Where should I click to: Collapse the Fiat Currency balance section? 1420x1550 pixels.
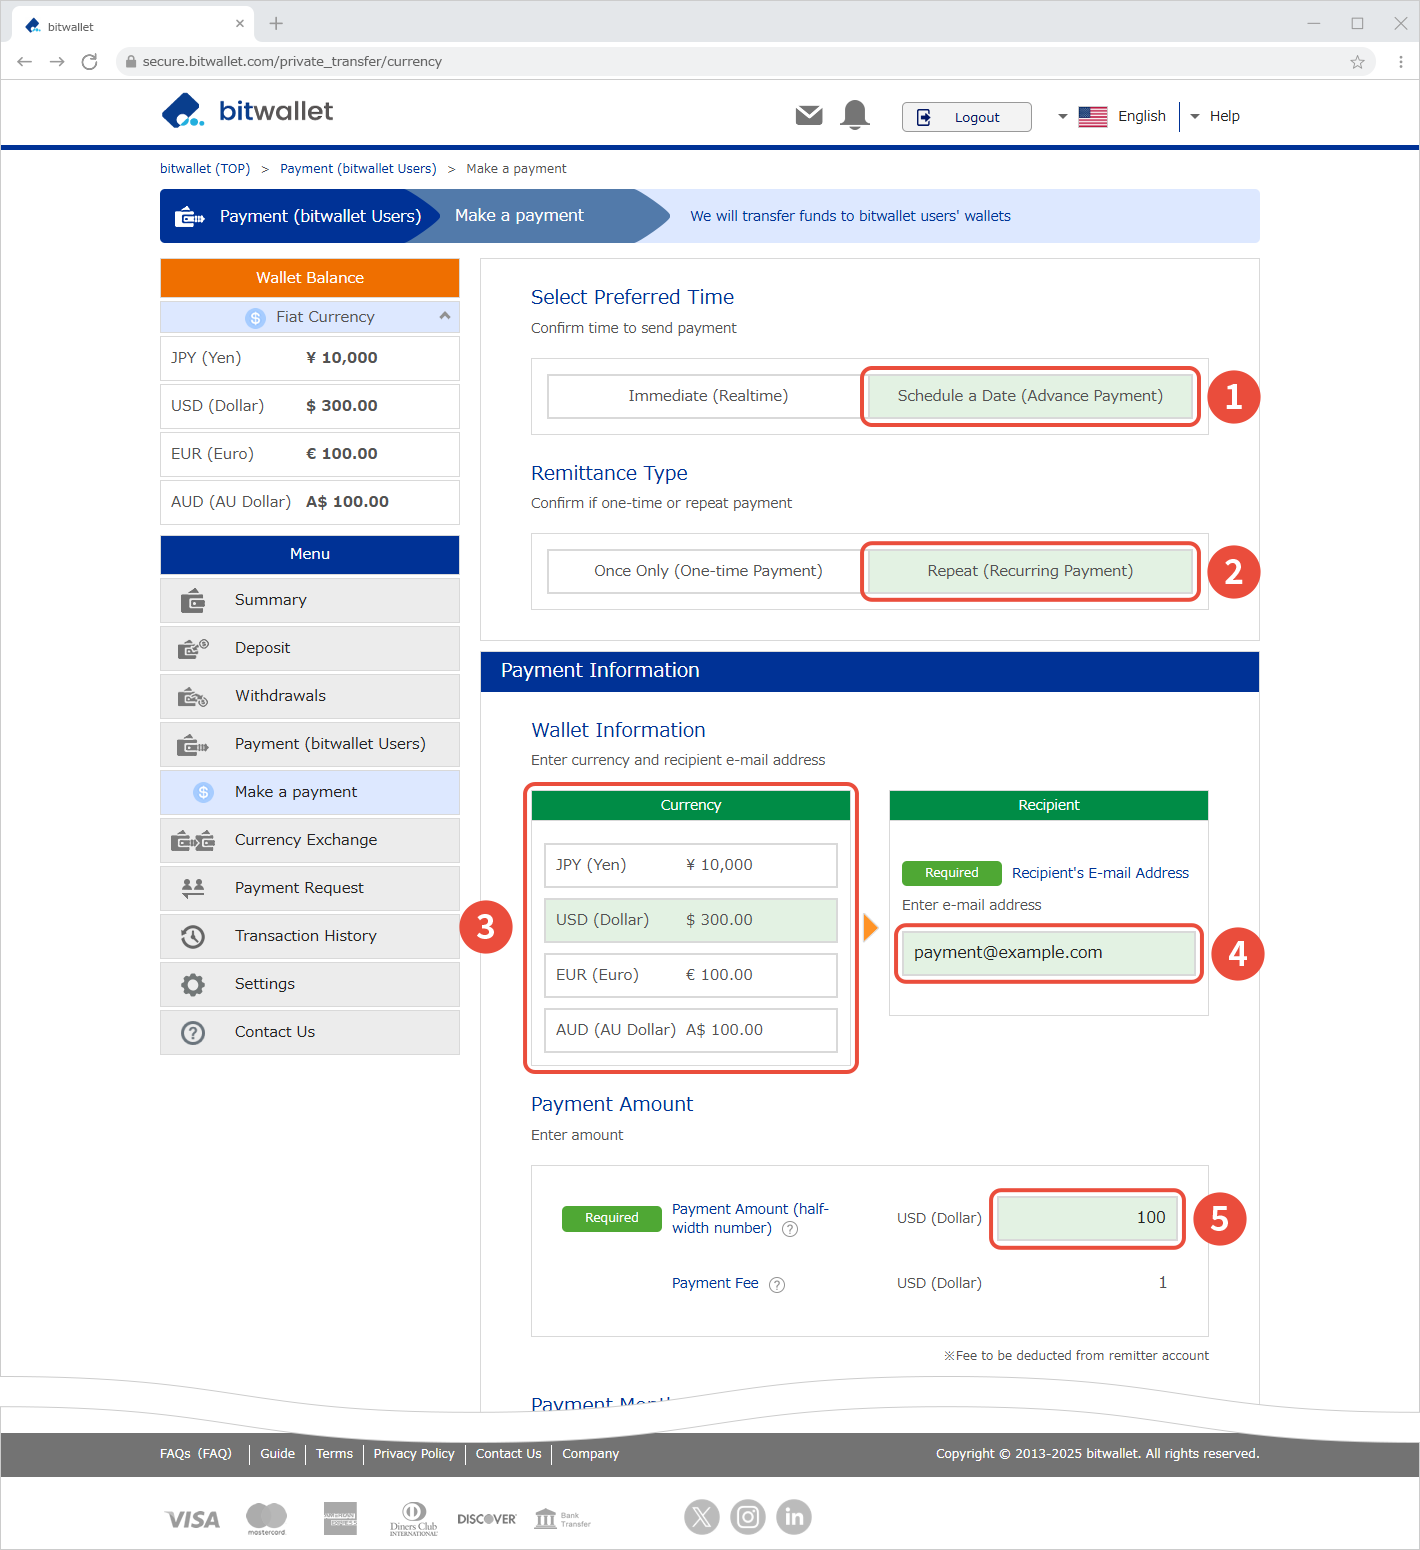tap(445, 316)
